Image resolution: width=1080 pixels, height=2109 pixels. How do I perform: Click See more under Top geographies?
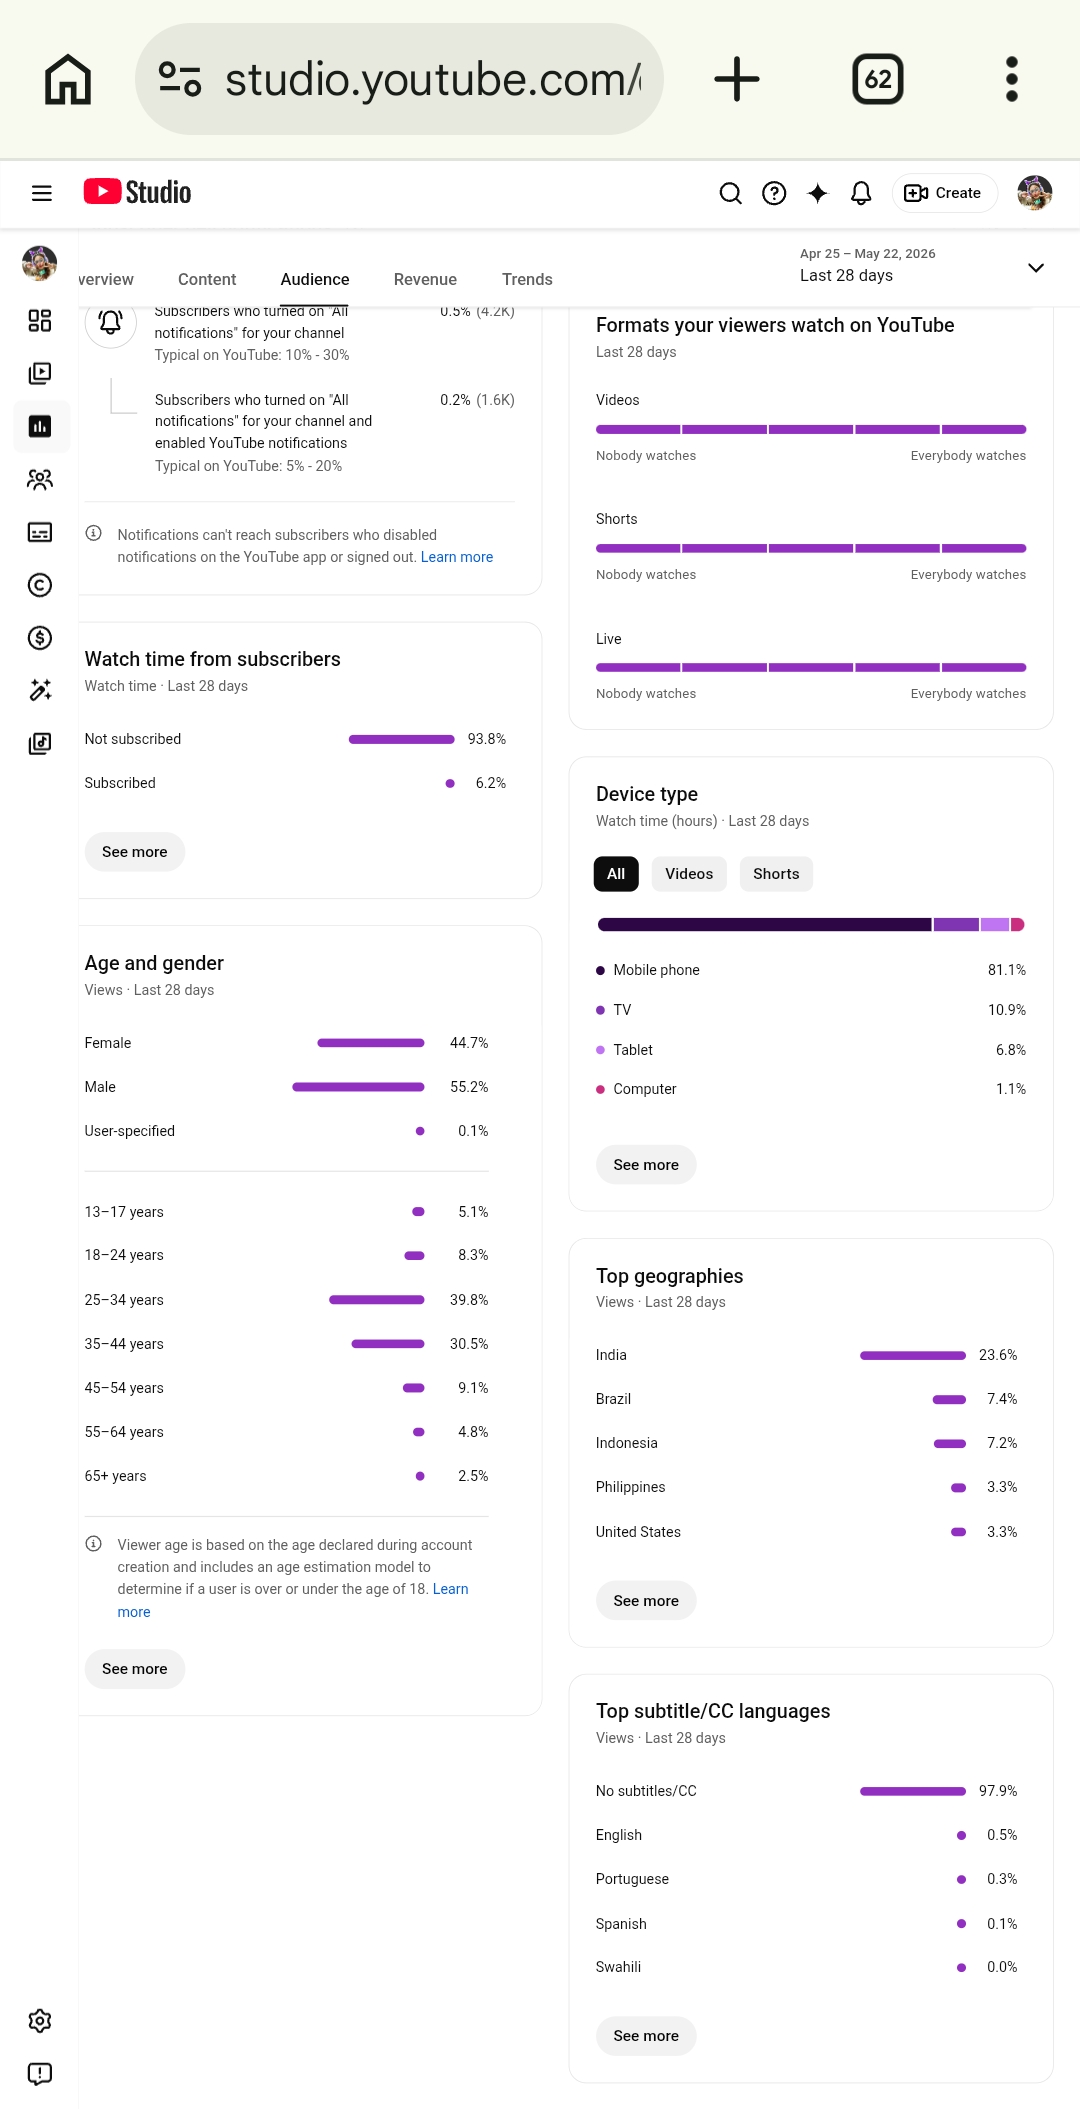[x=646, y=1601]
